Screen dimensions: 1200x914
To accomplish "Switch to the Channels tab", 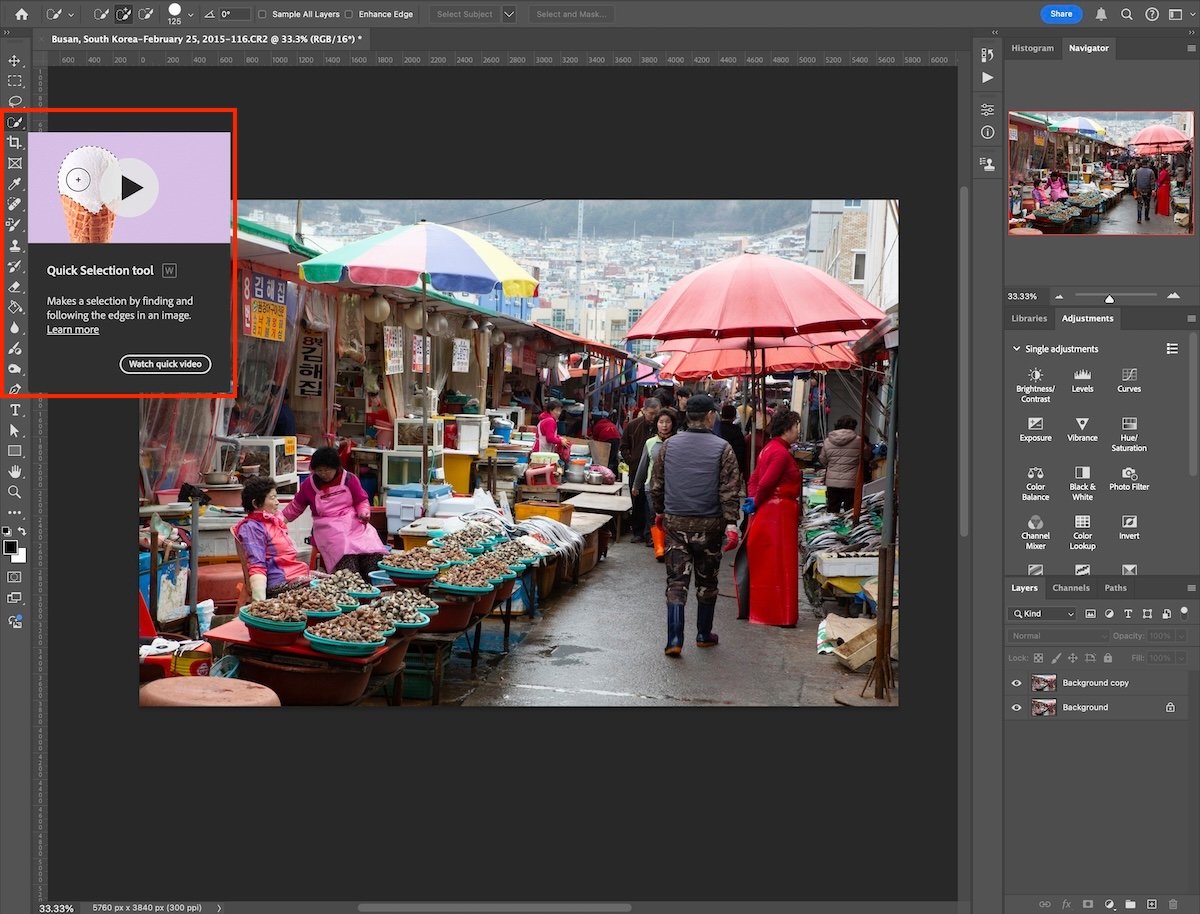I will coord(1071,588).
